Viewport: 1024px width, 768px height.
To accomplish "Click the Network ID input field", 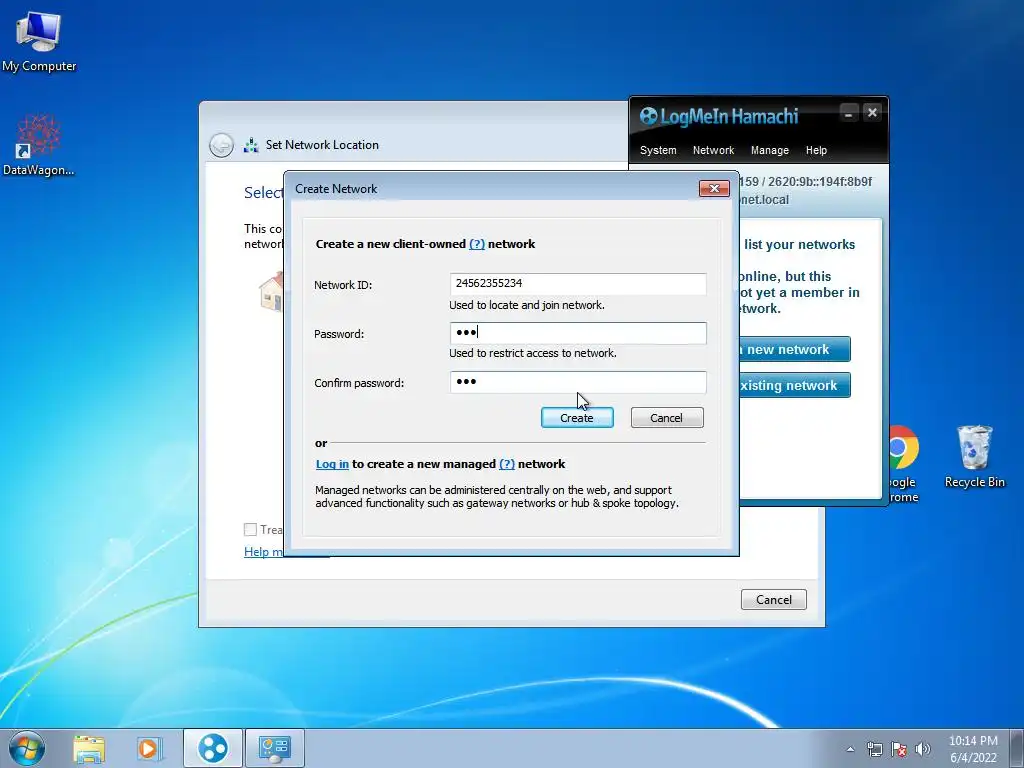I will coord(578,283).
